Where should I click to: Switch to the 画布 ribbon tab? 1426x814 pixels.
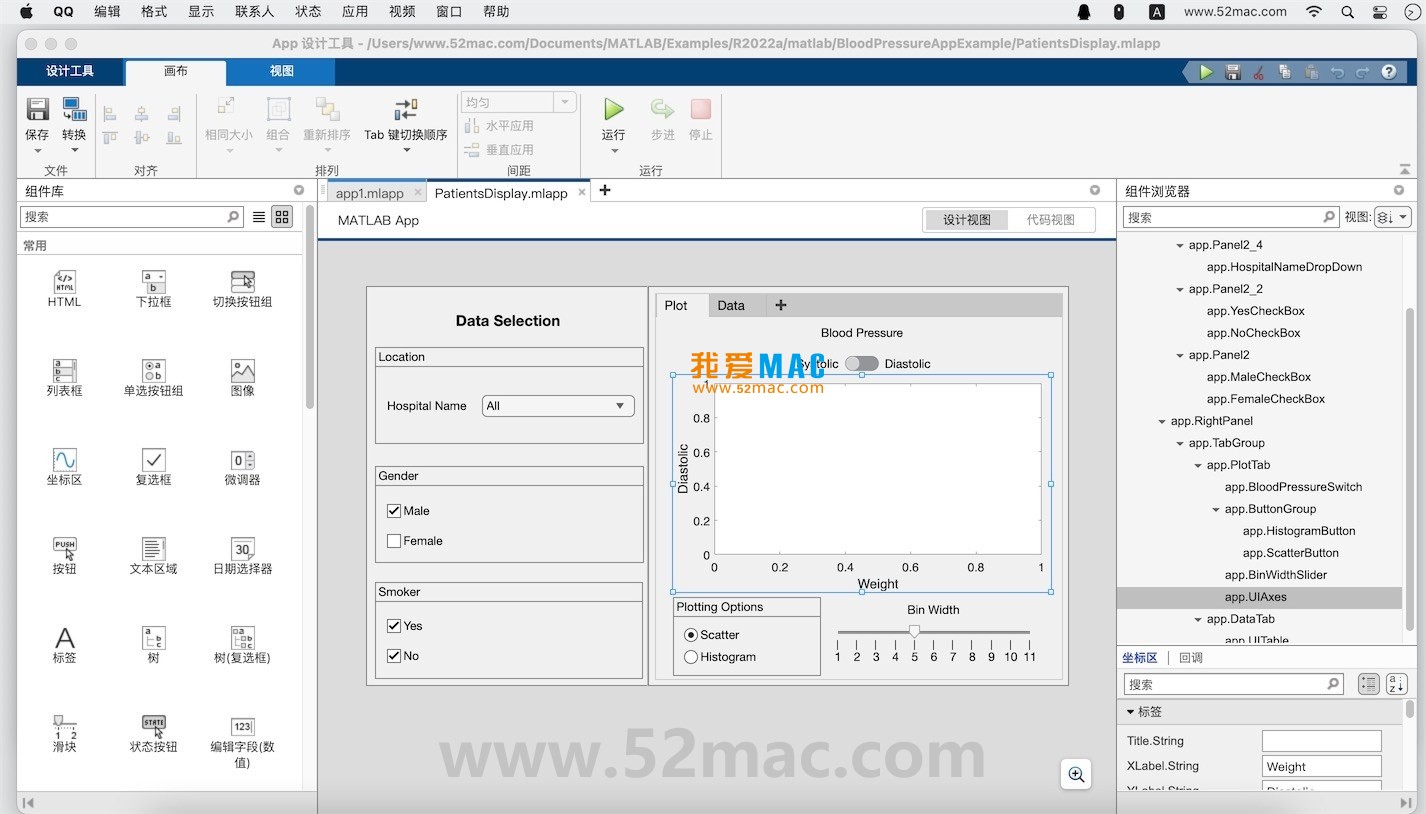point(176,71)
